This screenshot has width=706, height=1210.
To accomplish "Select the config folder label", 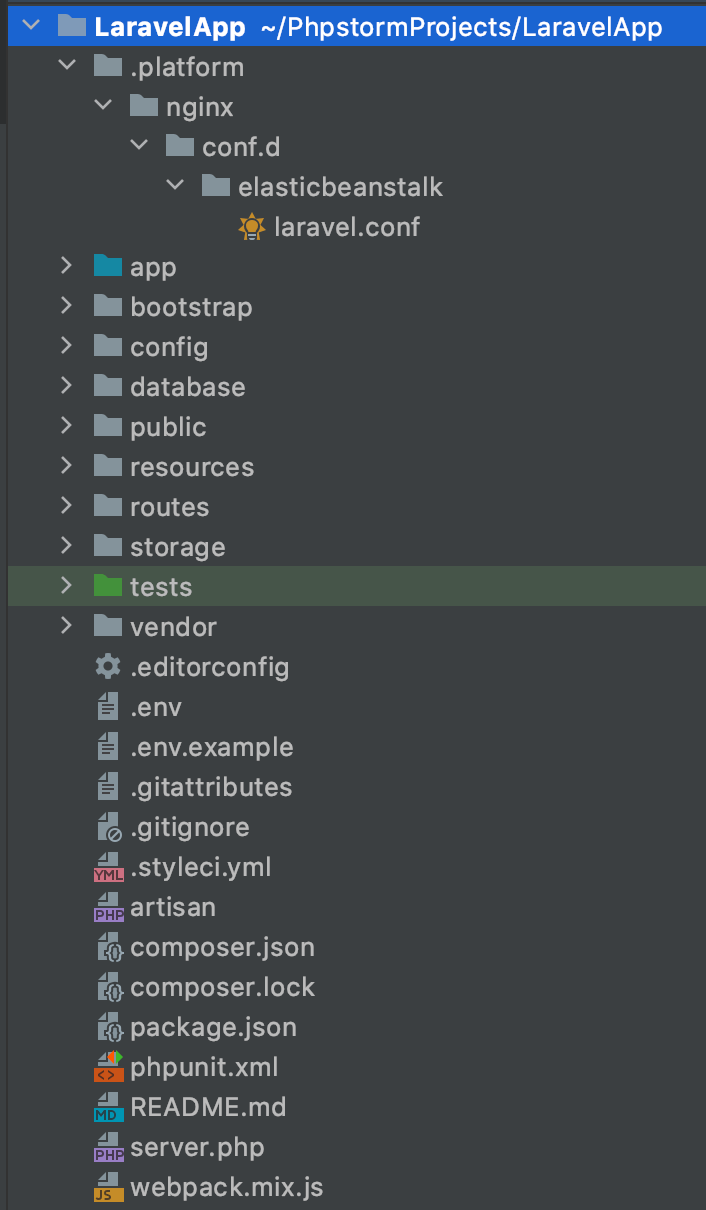I will [169, 348].
